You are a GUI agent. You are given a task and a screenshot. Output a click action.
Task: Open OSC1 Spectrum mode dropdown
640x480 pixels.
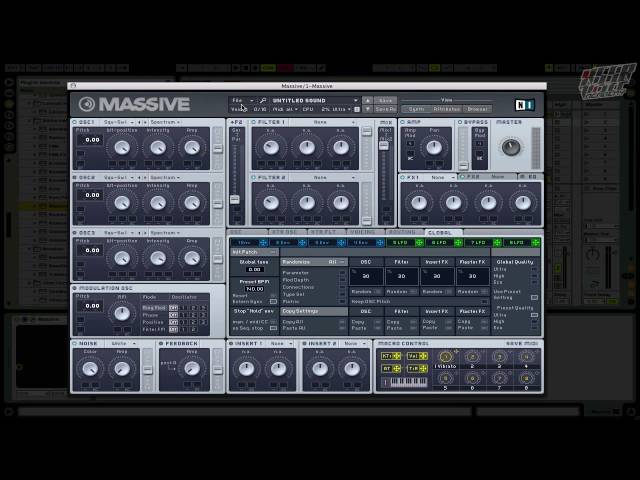[165, 122]
